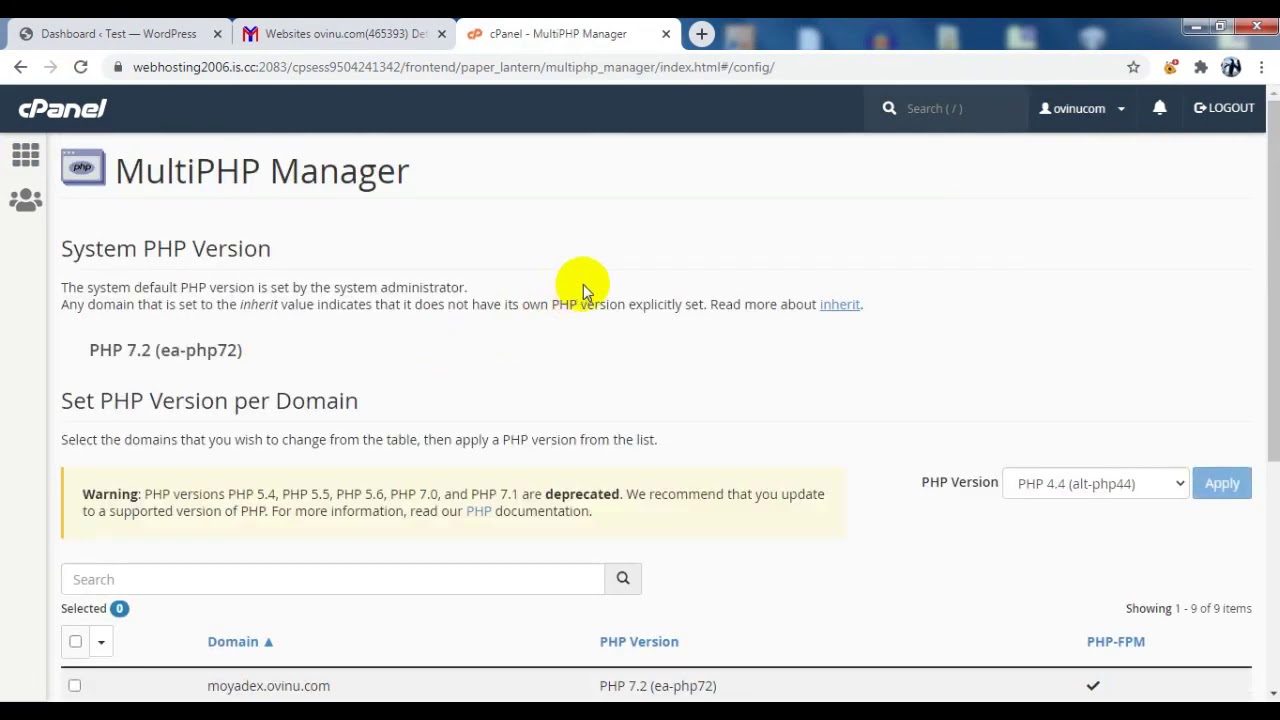The width and height of the screenshot is (1280, 720).
Task: Click the MultiPHP Manager PHP icon
Action: 83,168
